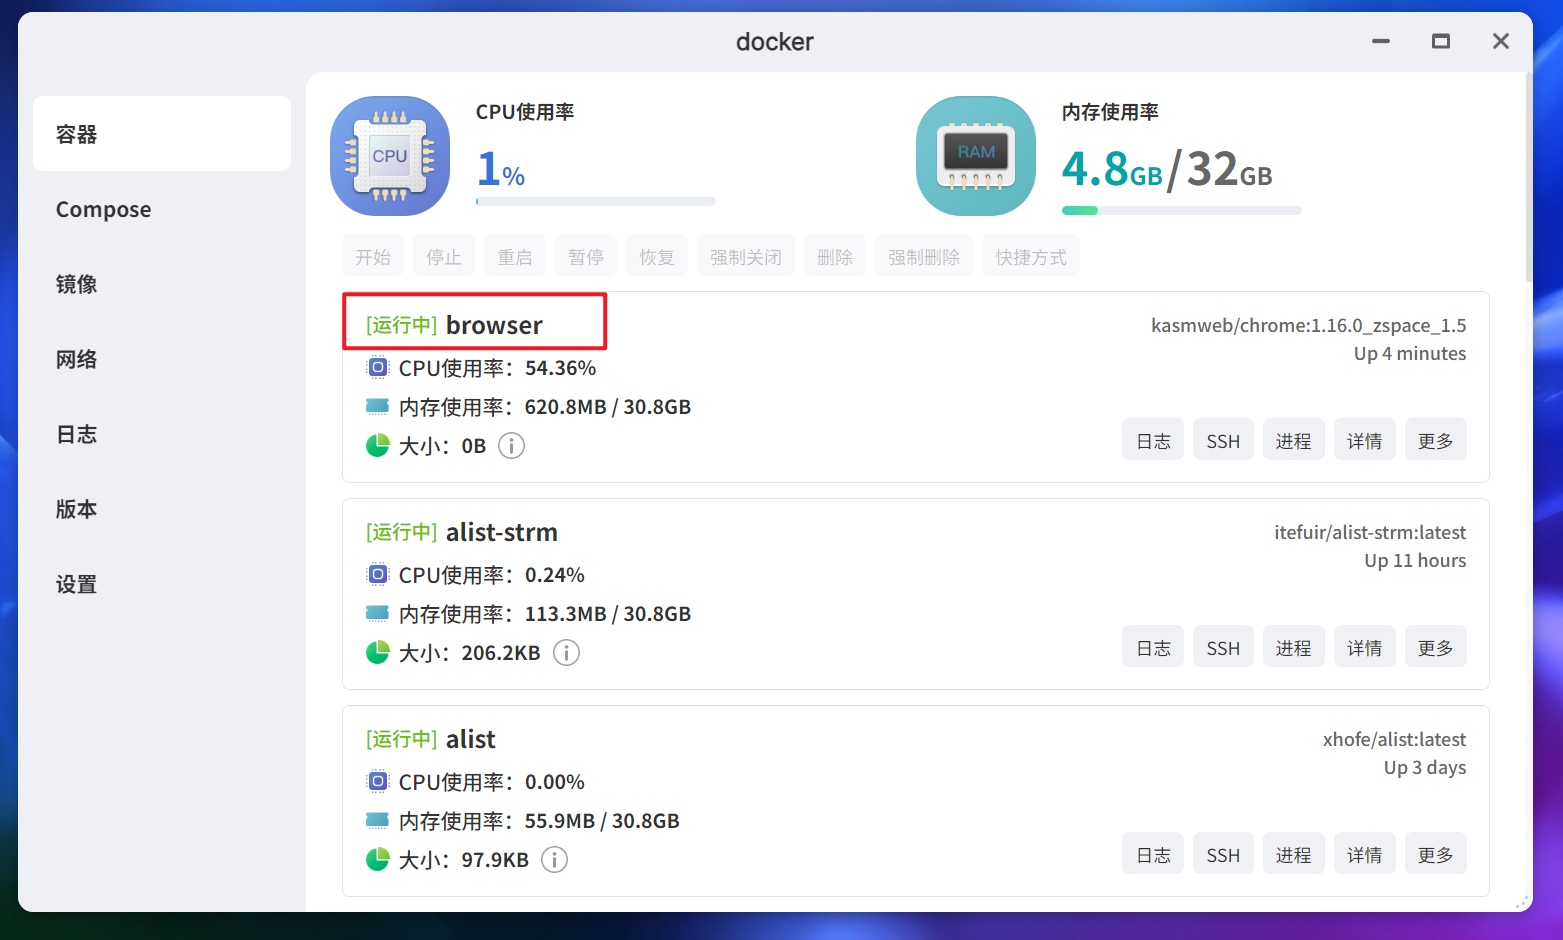This screenshot has width=1563, height=940.
Task: Open the 镜像 images section
Action: [162, 284]
